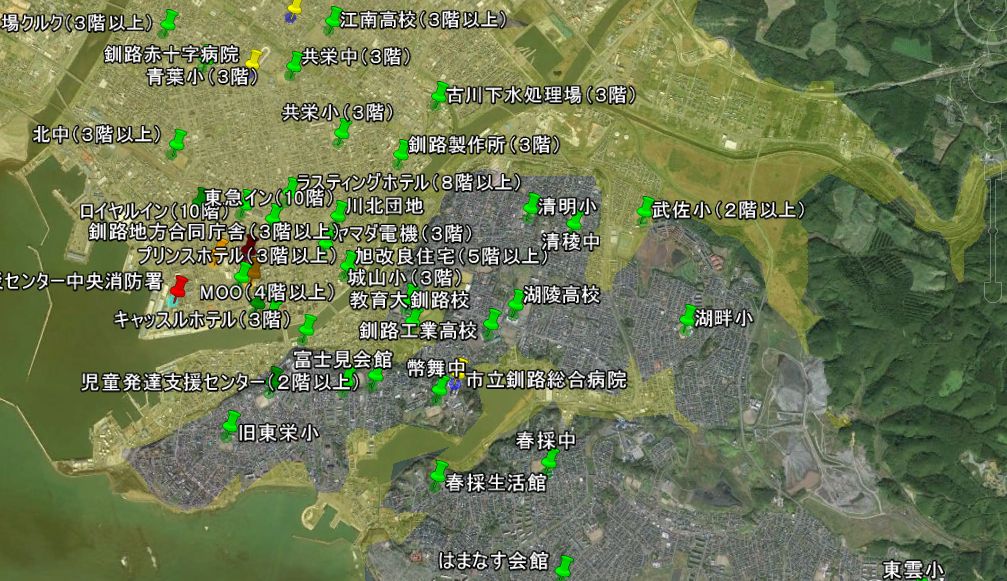Click the キャッスルホテル placemark label
The height and width of the screenshot is (581, 1007).
[x=202, y=319]
